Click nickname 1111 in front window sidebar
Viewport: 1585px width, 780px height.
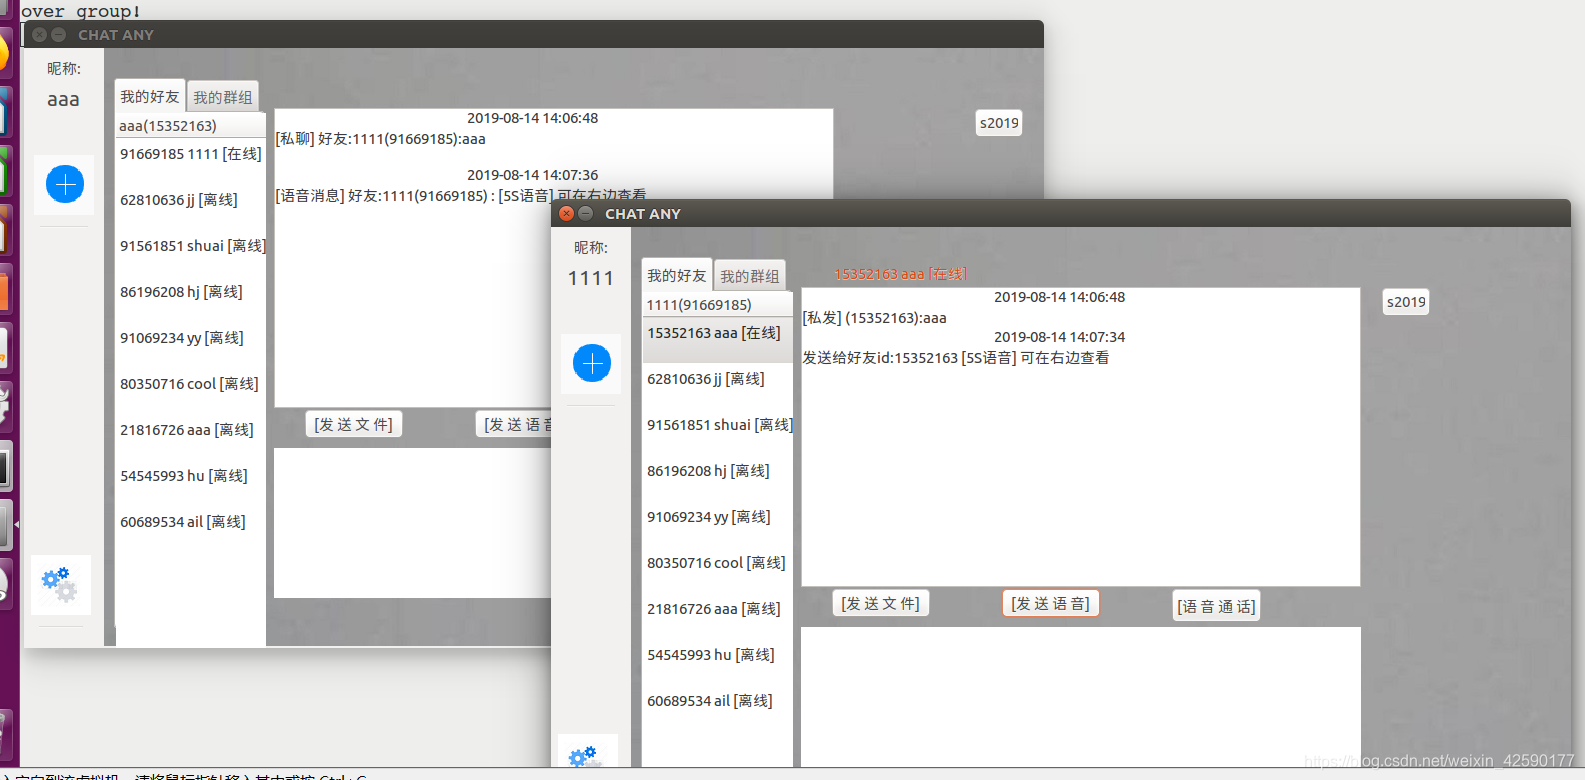pyautogui.click(x=591, y=278)
